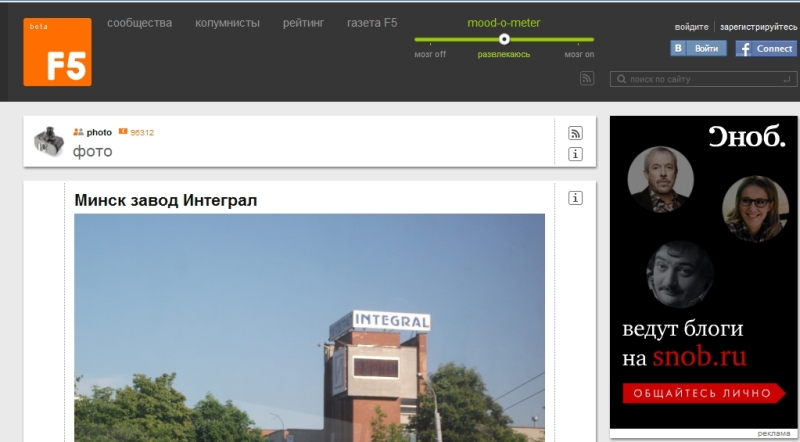This screenshot has height=442, width=800.
Task: Click the Facebook Connect button
Action: click(766, 48)
